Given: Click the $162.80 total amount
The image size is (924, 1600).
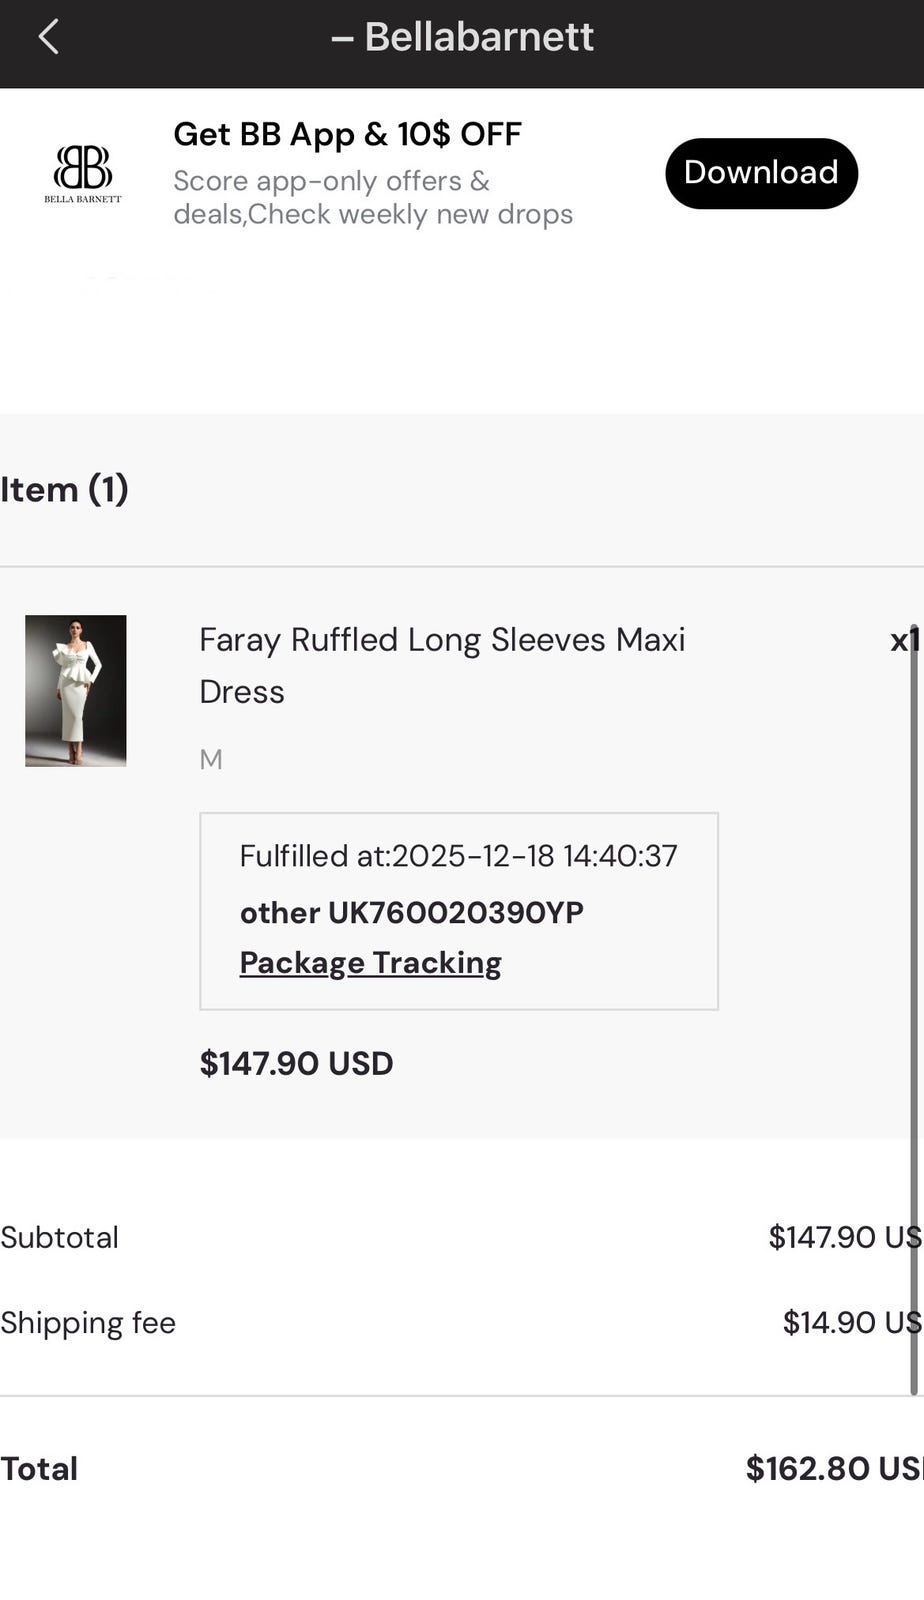Looking at the screenshot, I should point(833,1468).
